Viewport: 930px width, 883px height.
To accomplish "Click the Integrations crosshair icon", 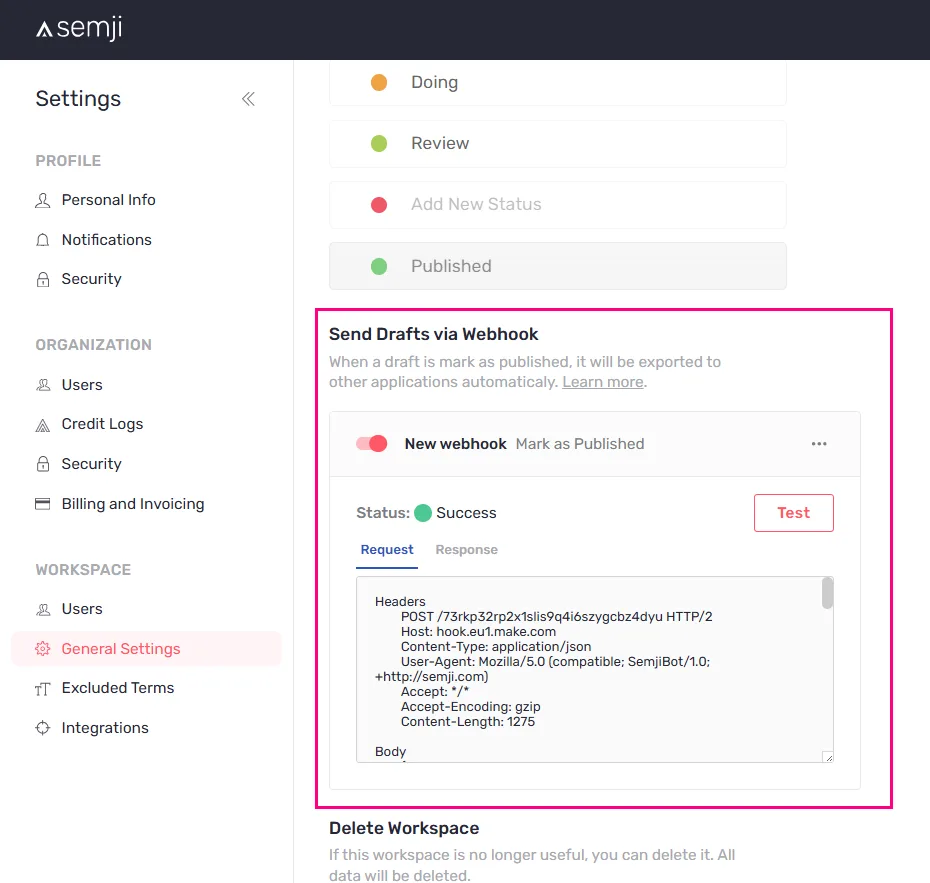I will tap(43, 728).
